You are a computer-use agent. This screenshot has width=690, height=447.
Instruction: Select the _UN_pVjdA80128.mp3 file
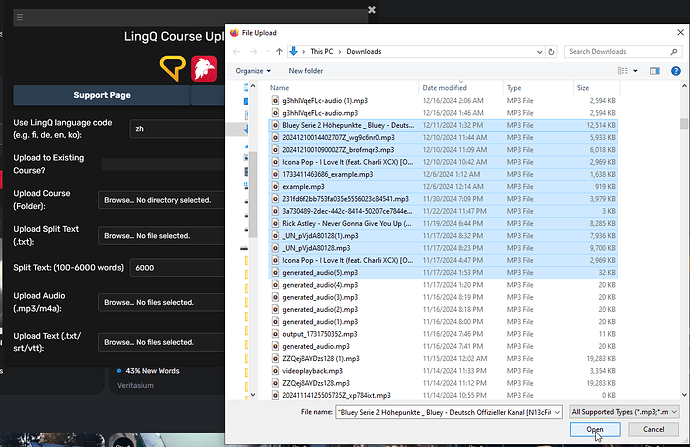[x=443, y=248]
